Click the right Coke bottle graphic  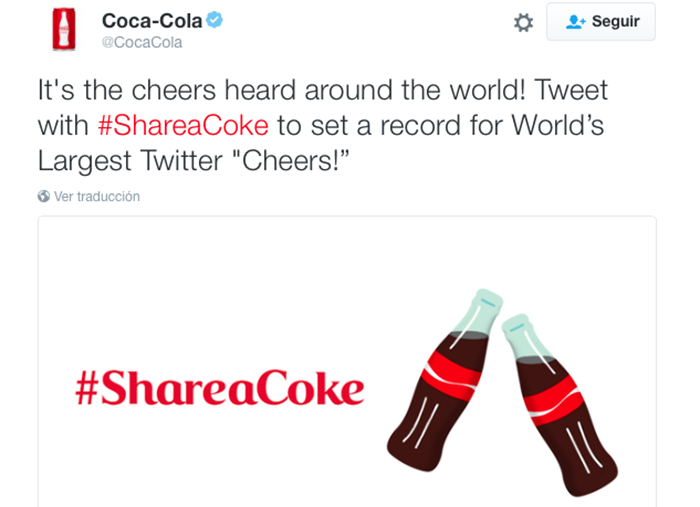point(560,405)
